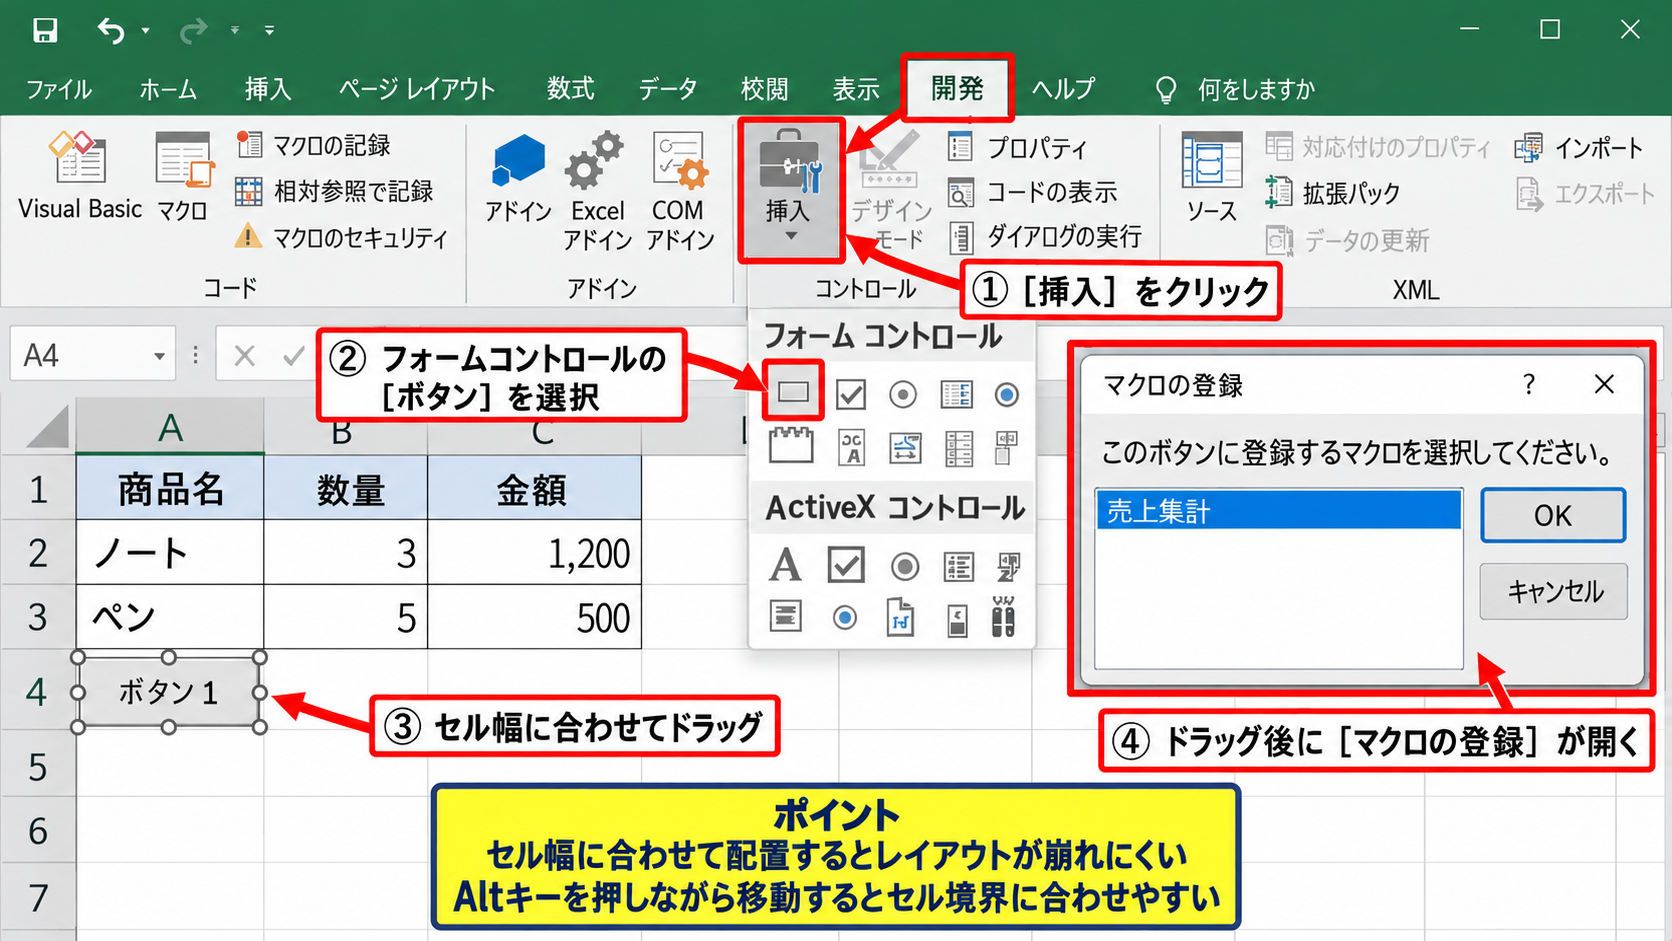The width and height of the screenshot is (1672, 941).
Task: Click the help ? in マクロの登録
Action: (1528, 384)
